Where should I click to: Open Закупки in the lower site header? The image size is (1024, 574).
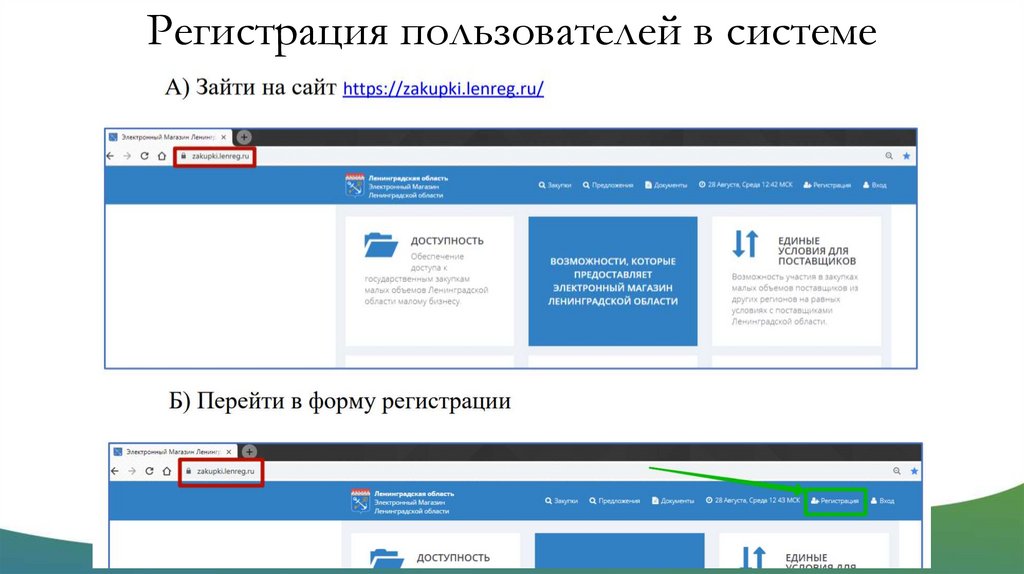(562, 501)
